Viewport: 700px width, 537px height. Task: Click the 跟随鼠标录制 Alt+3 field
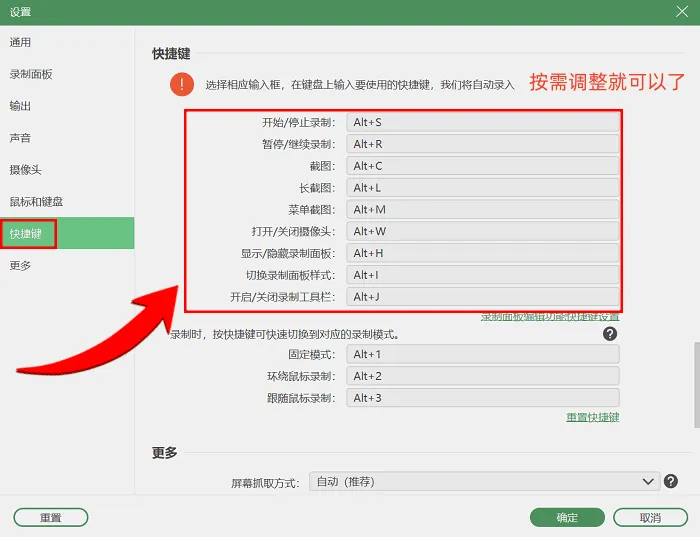click(x=483, y=398)
